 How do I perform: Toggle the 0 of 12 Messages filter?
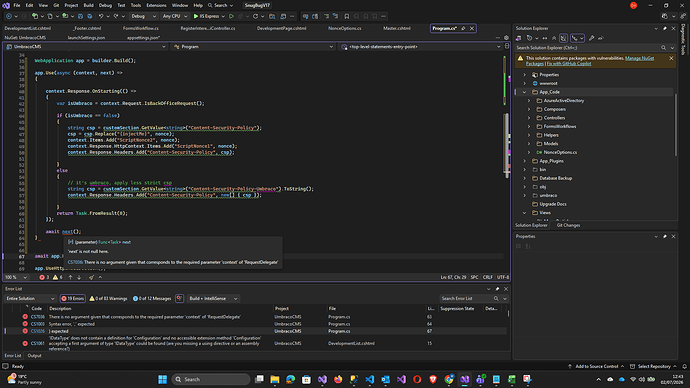(x=152, y=298)
